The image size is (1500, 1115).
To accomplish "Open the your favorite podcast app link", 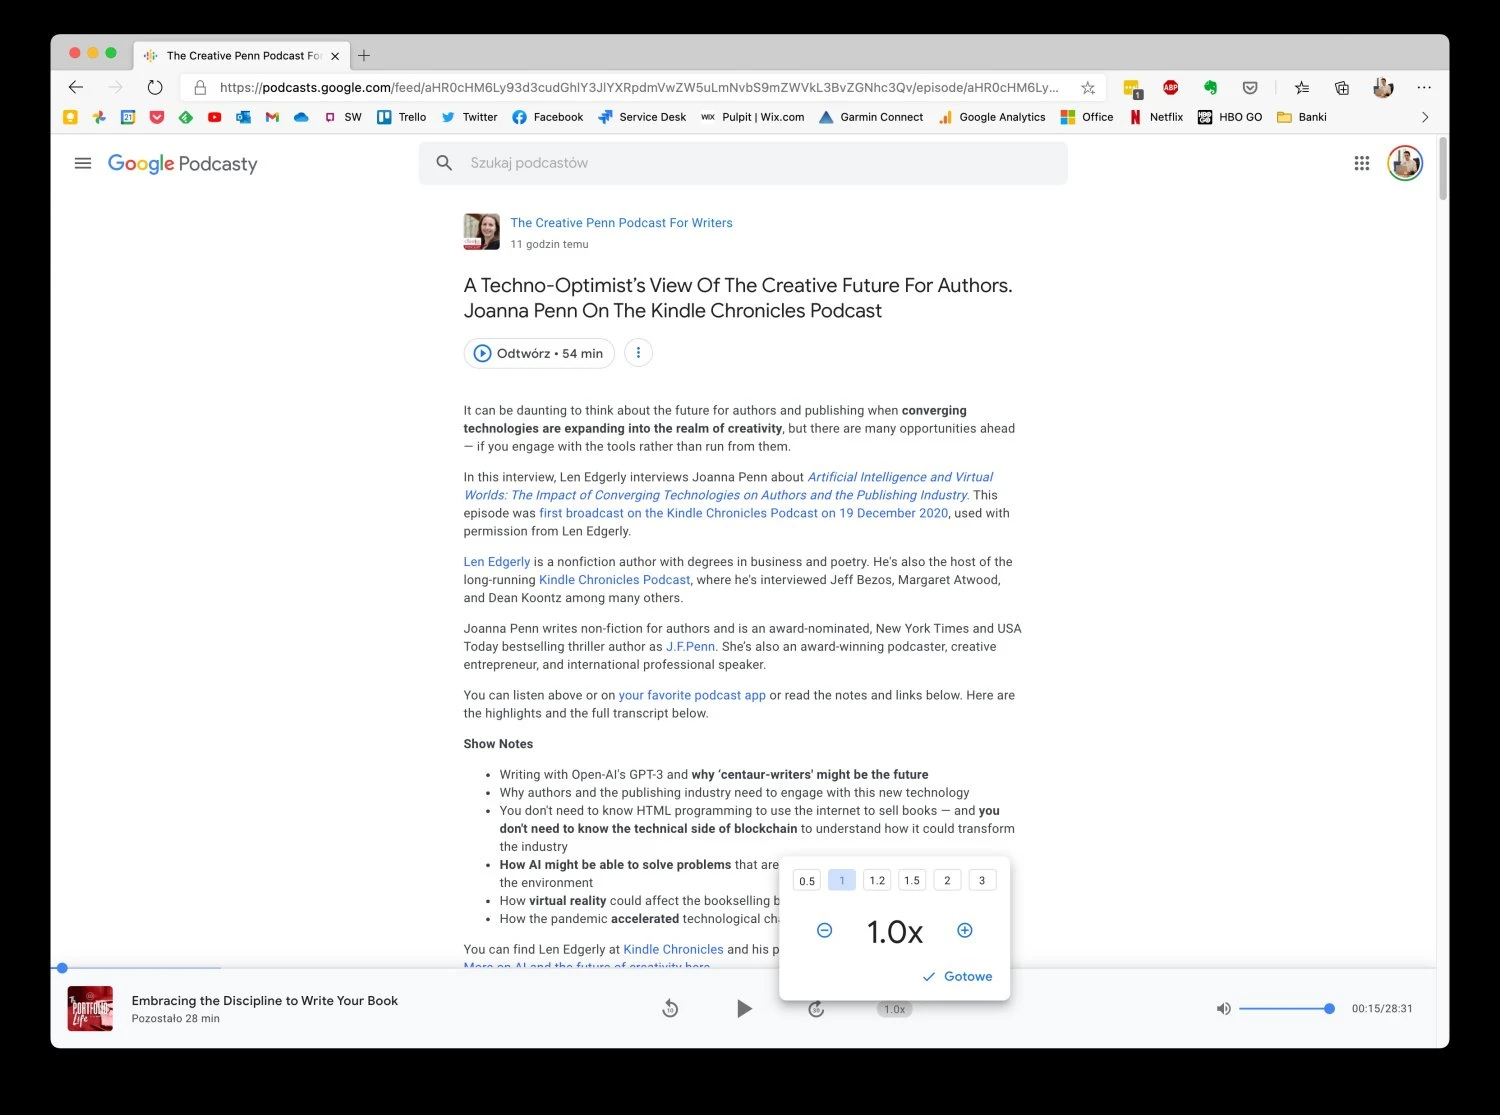I will pos(692,695).
